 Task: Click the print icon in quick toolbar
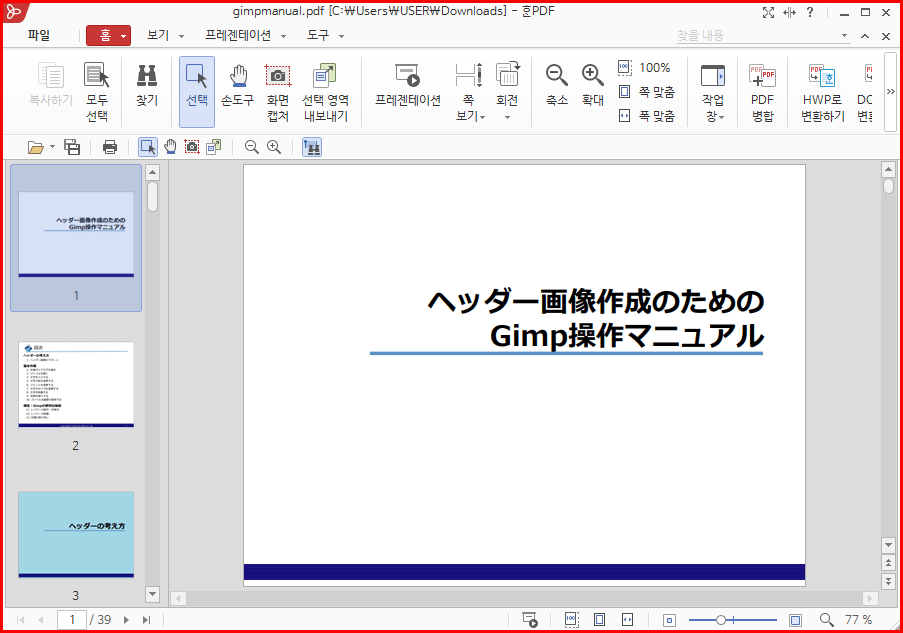(109, 147)
